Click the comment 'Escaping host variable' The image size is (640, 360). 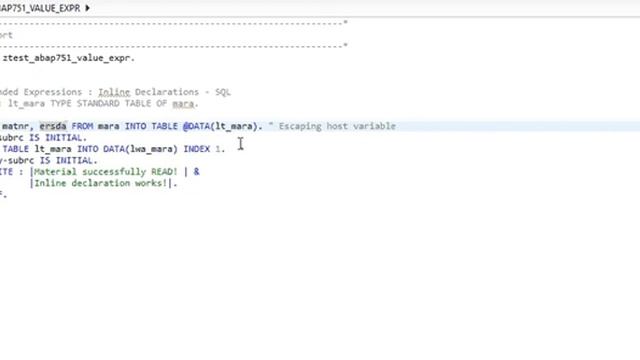[x=337, y=126]
